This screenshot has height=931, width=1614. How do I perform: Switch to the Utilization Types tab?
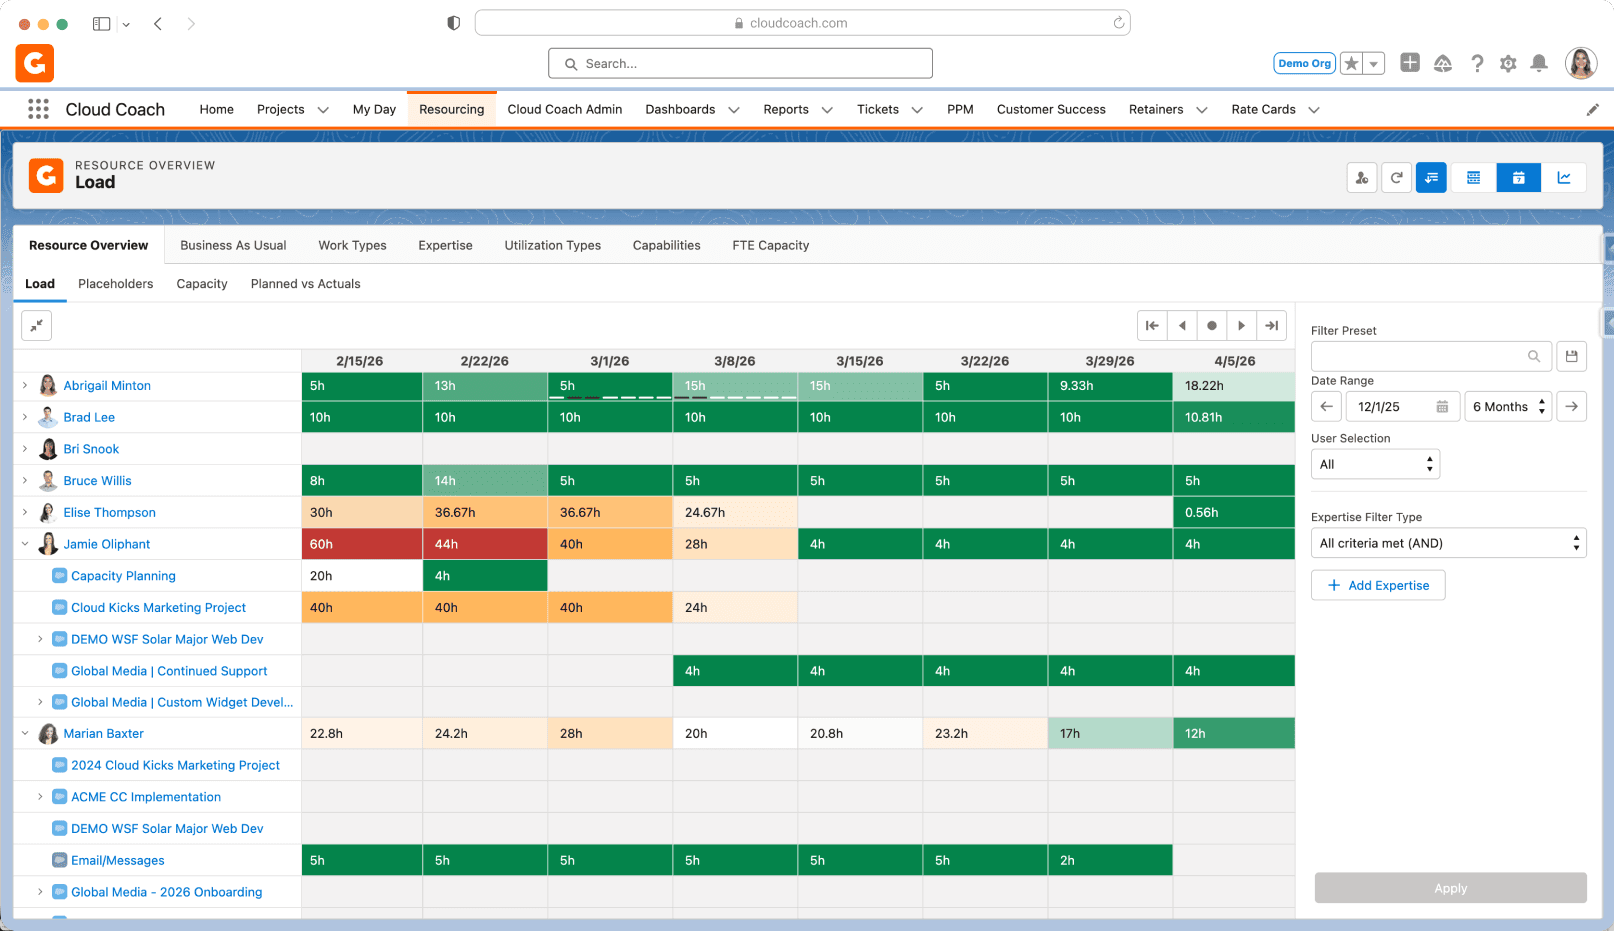[x=553, y=245]
